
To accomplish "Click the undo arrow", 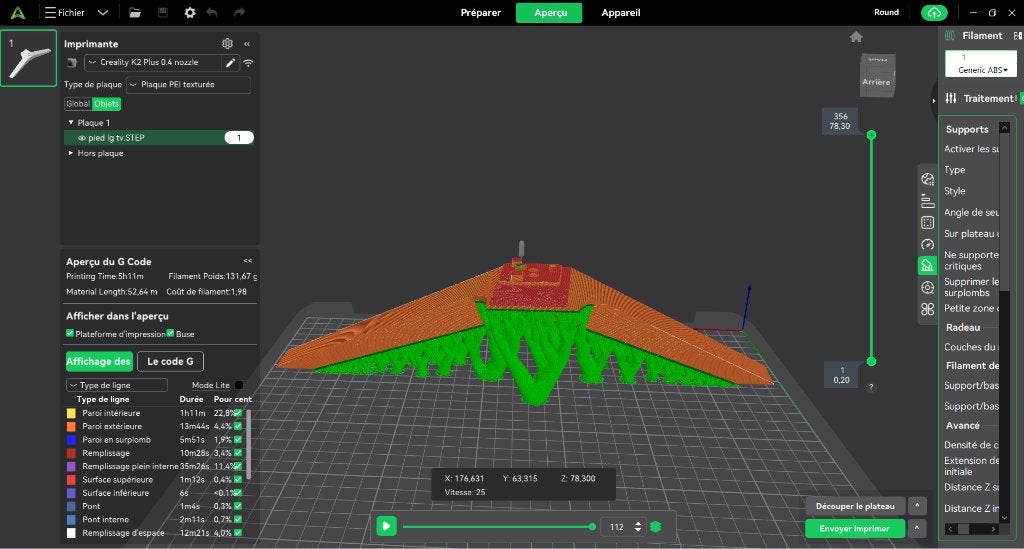I will click(212, 12).
